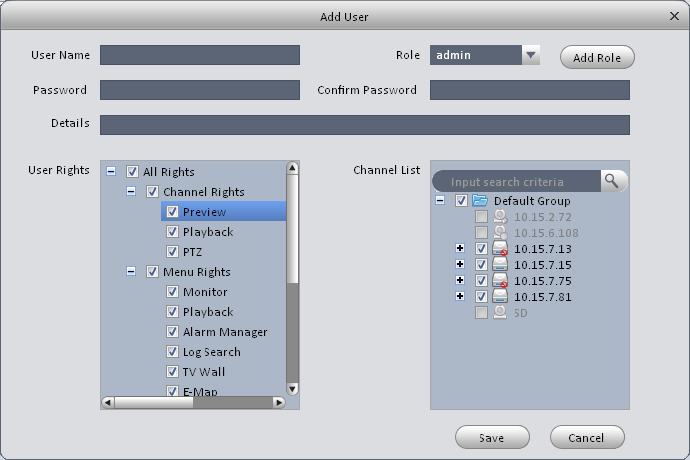Click the User Rights horizontal scrollbar thumb

click(154, 402)
